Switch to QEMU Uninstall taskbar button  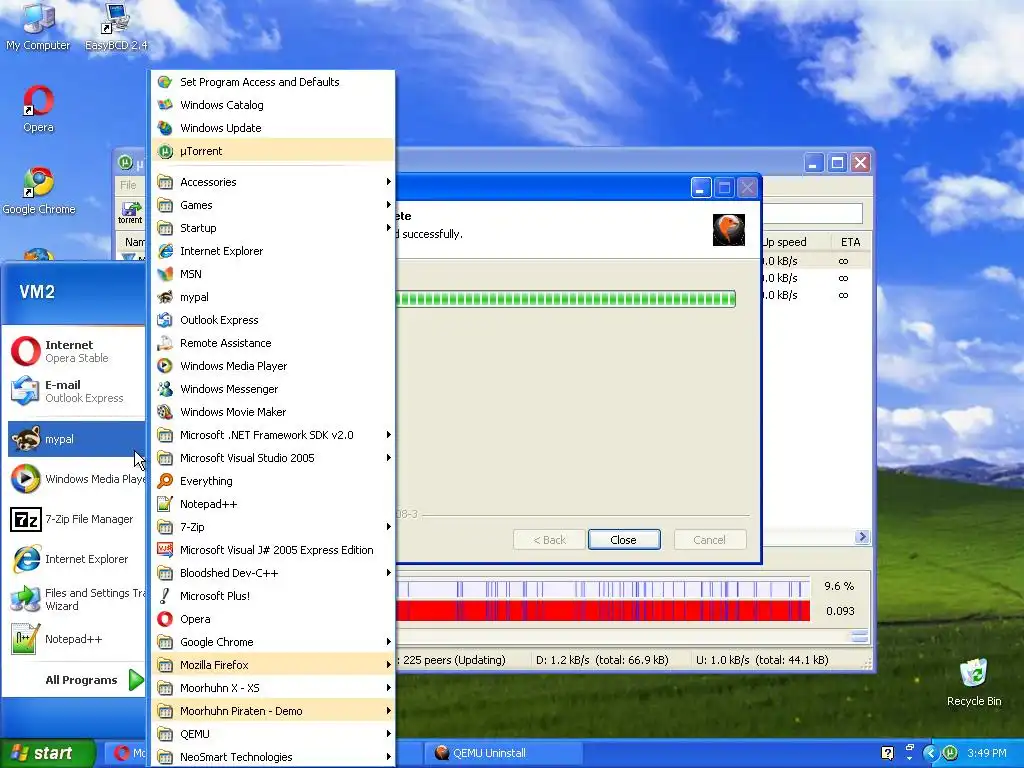pos(504,753)
